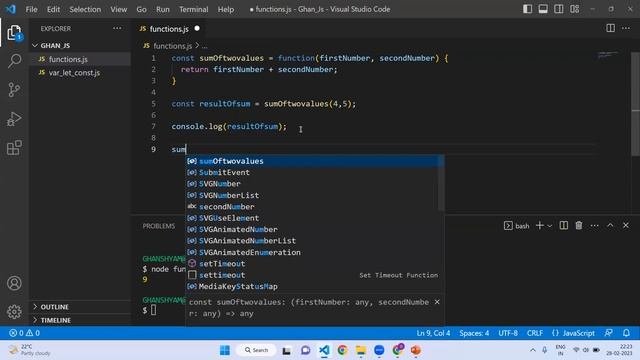Open the Accounts menu icon
The height and width of the screenshot is (360, 640).
pyautogui.click(x=14, y=283)
